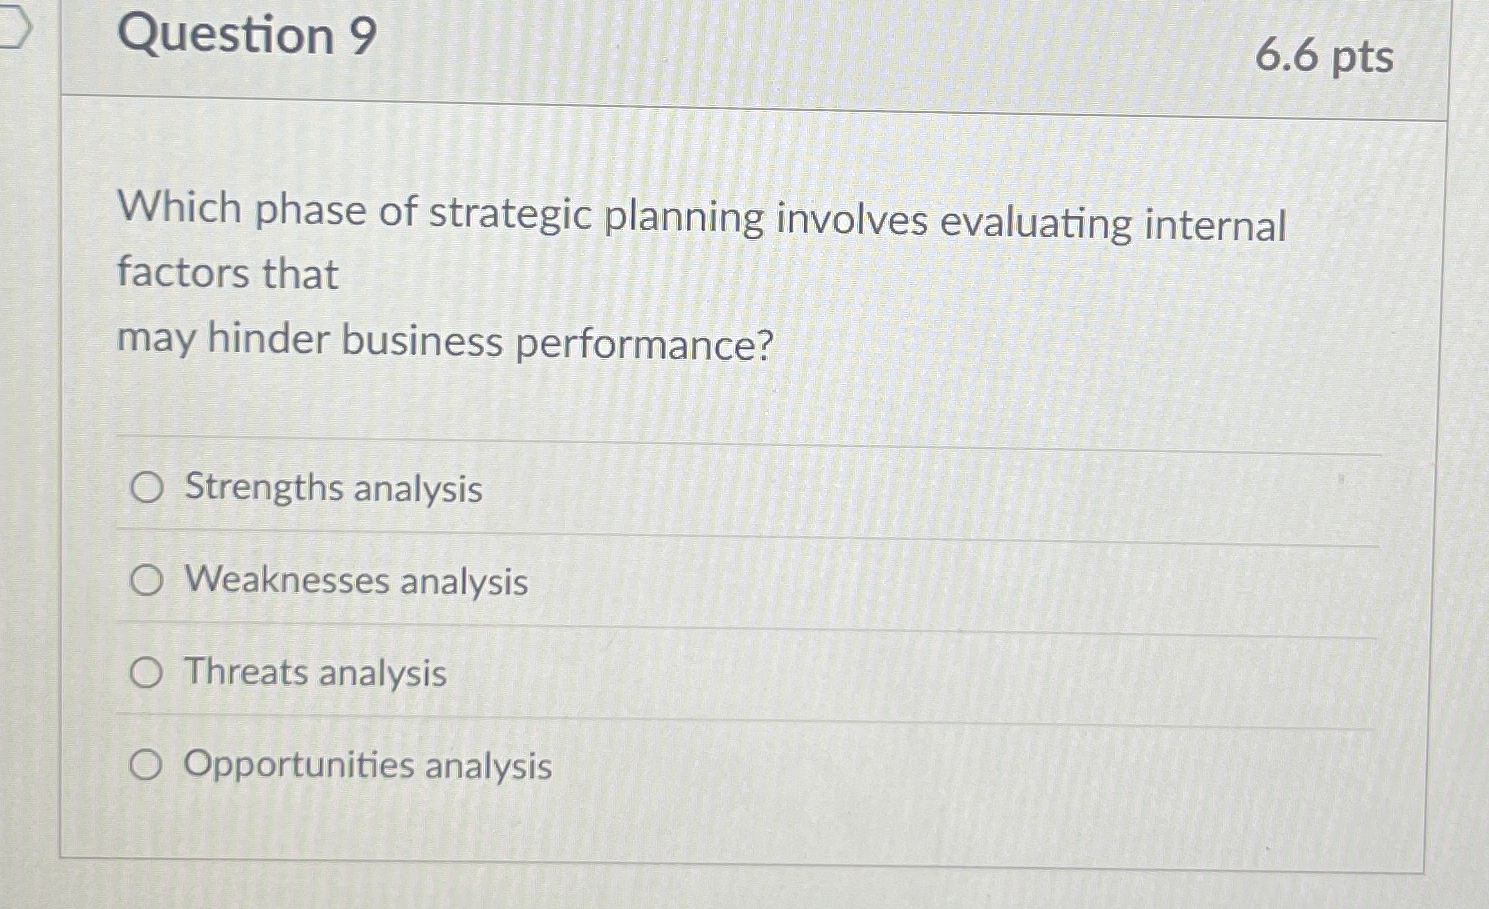The height and width of the screenshot is (909, 1489).
Task: Select the Strengths analysis radio button
Action: pos(147,489)
